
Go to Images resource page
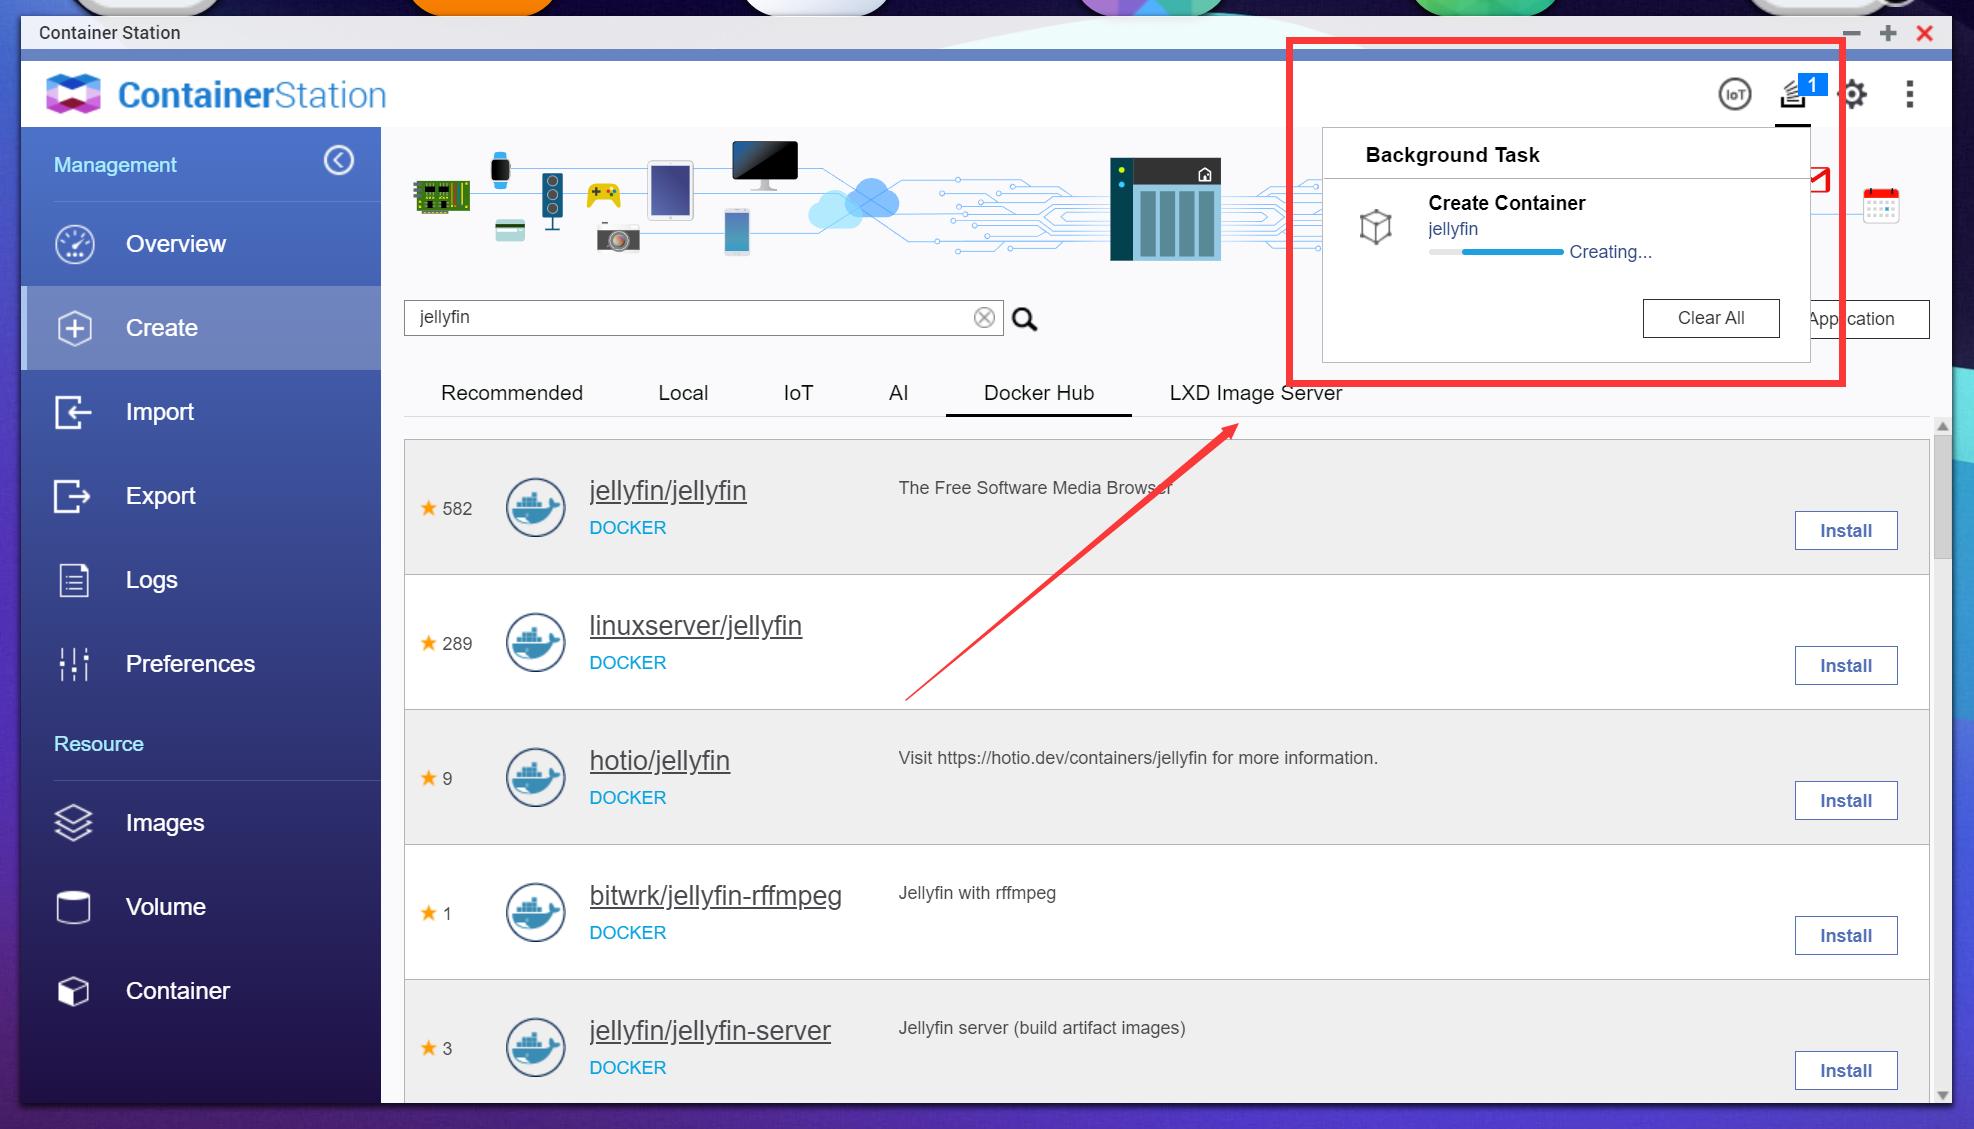[165, 823]
